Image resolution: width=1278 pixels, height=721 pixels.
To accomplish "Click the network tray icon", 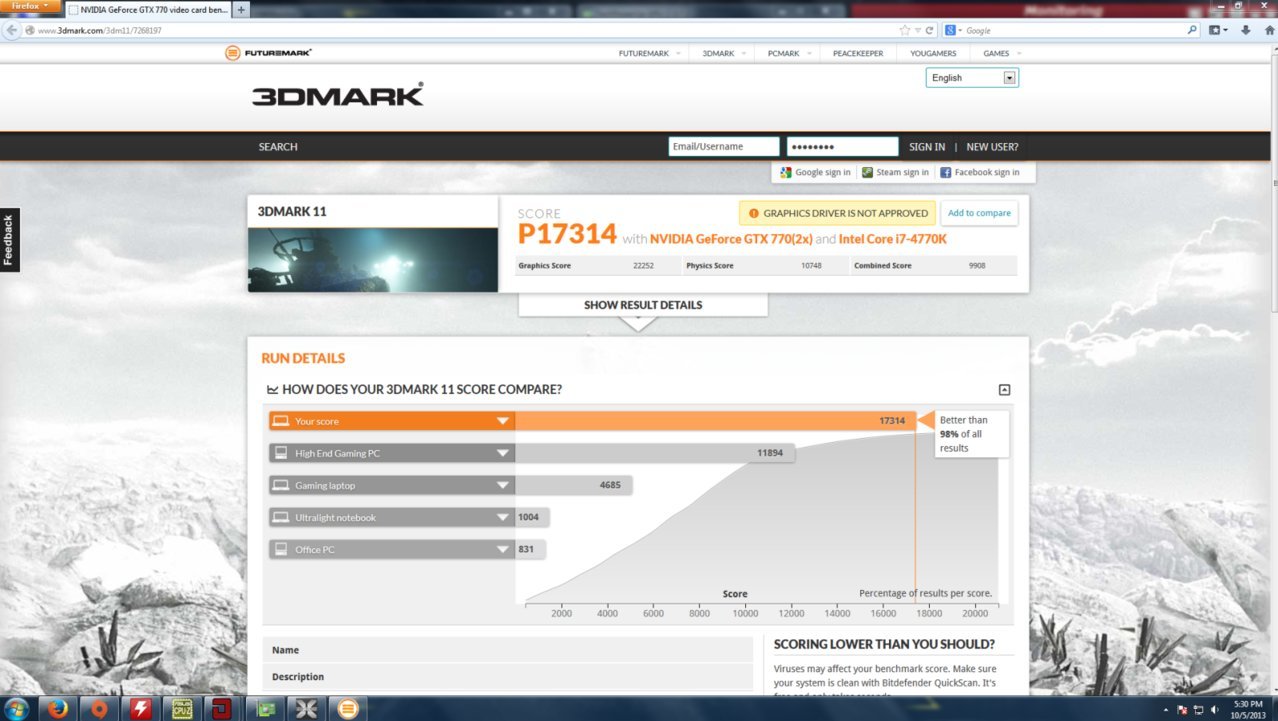I will click(1198, 709).
